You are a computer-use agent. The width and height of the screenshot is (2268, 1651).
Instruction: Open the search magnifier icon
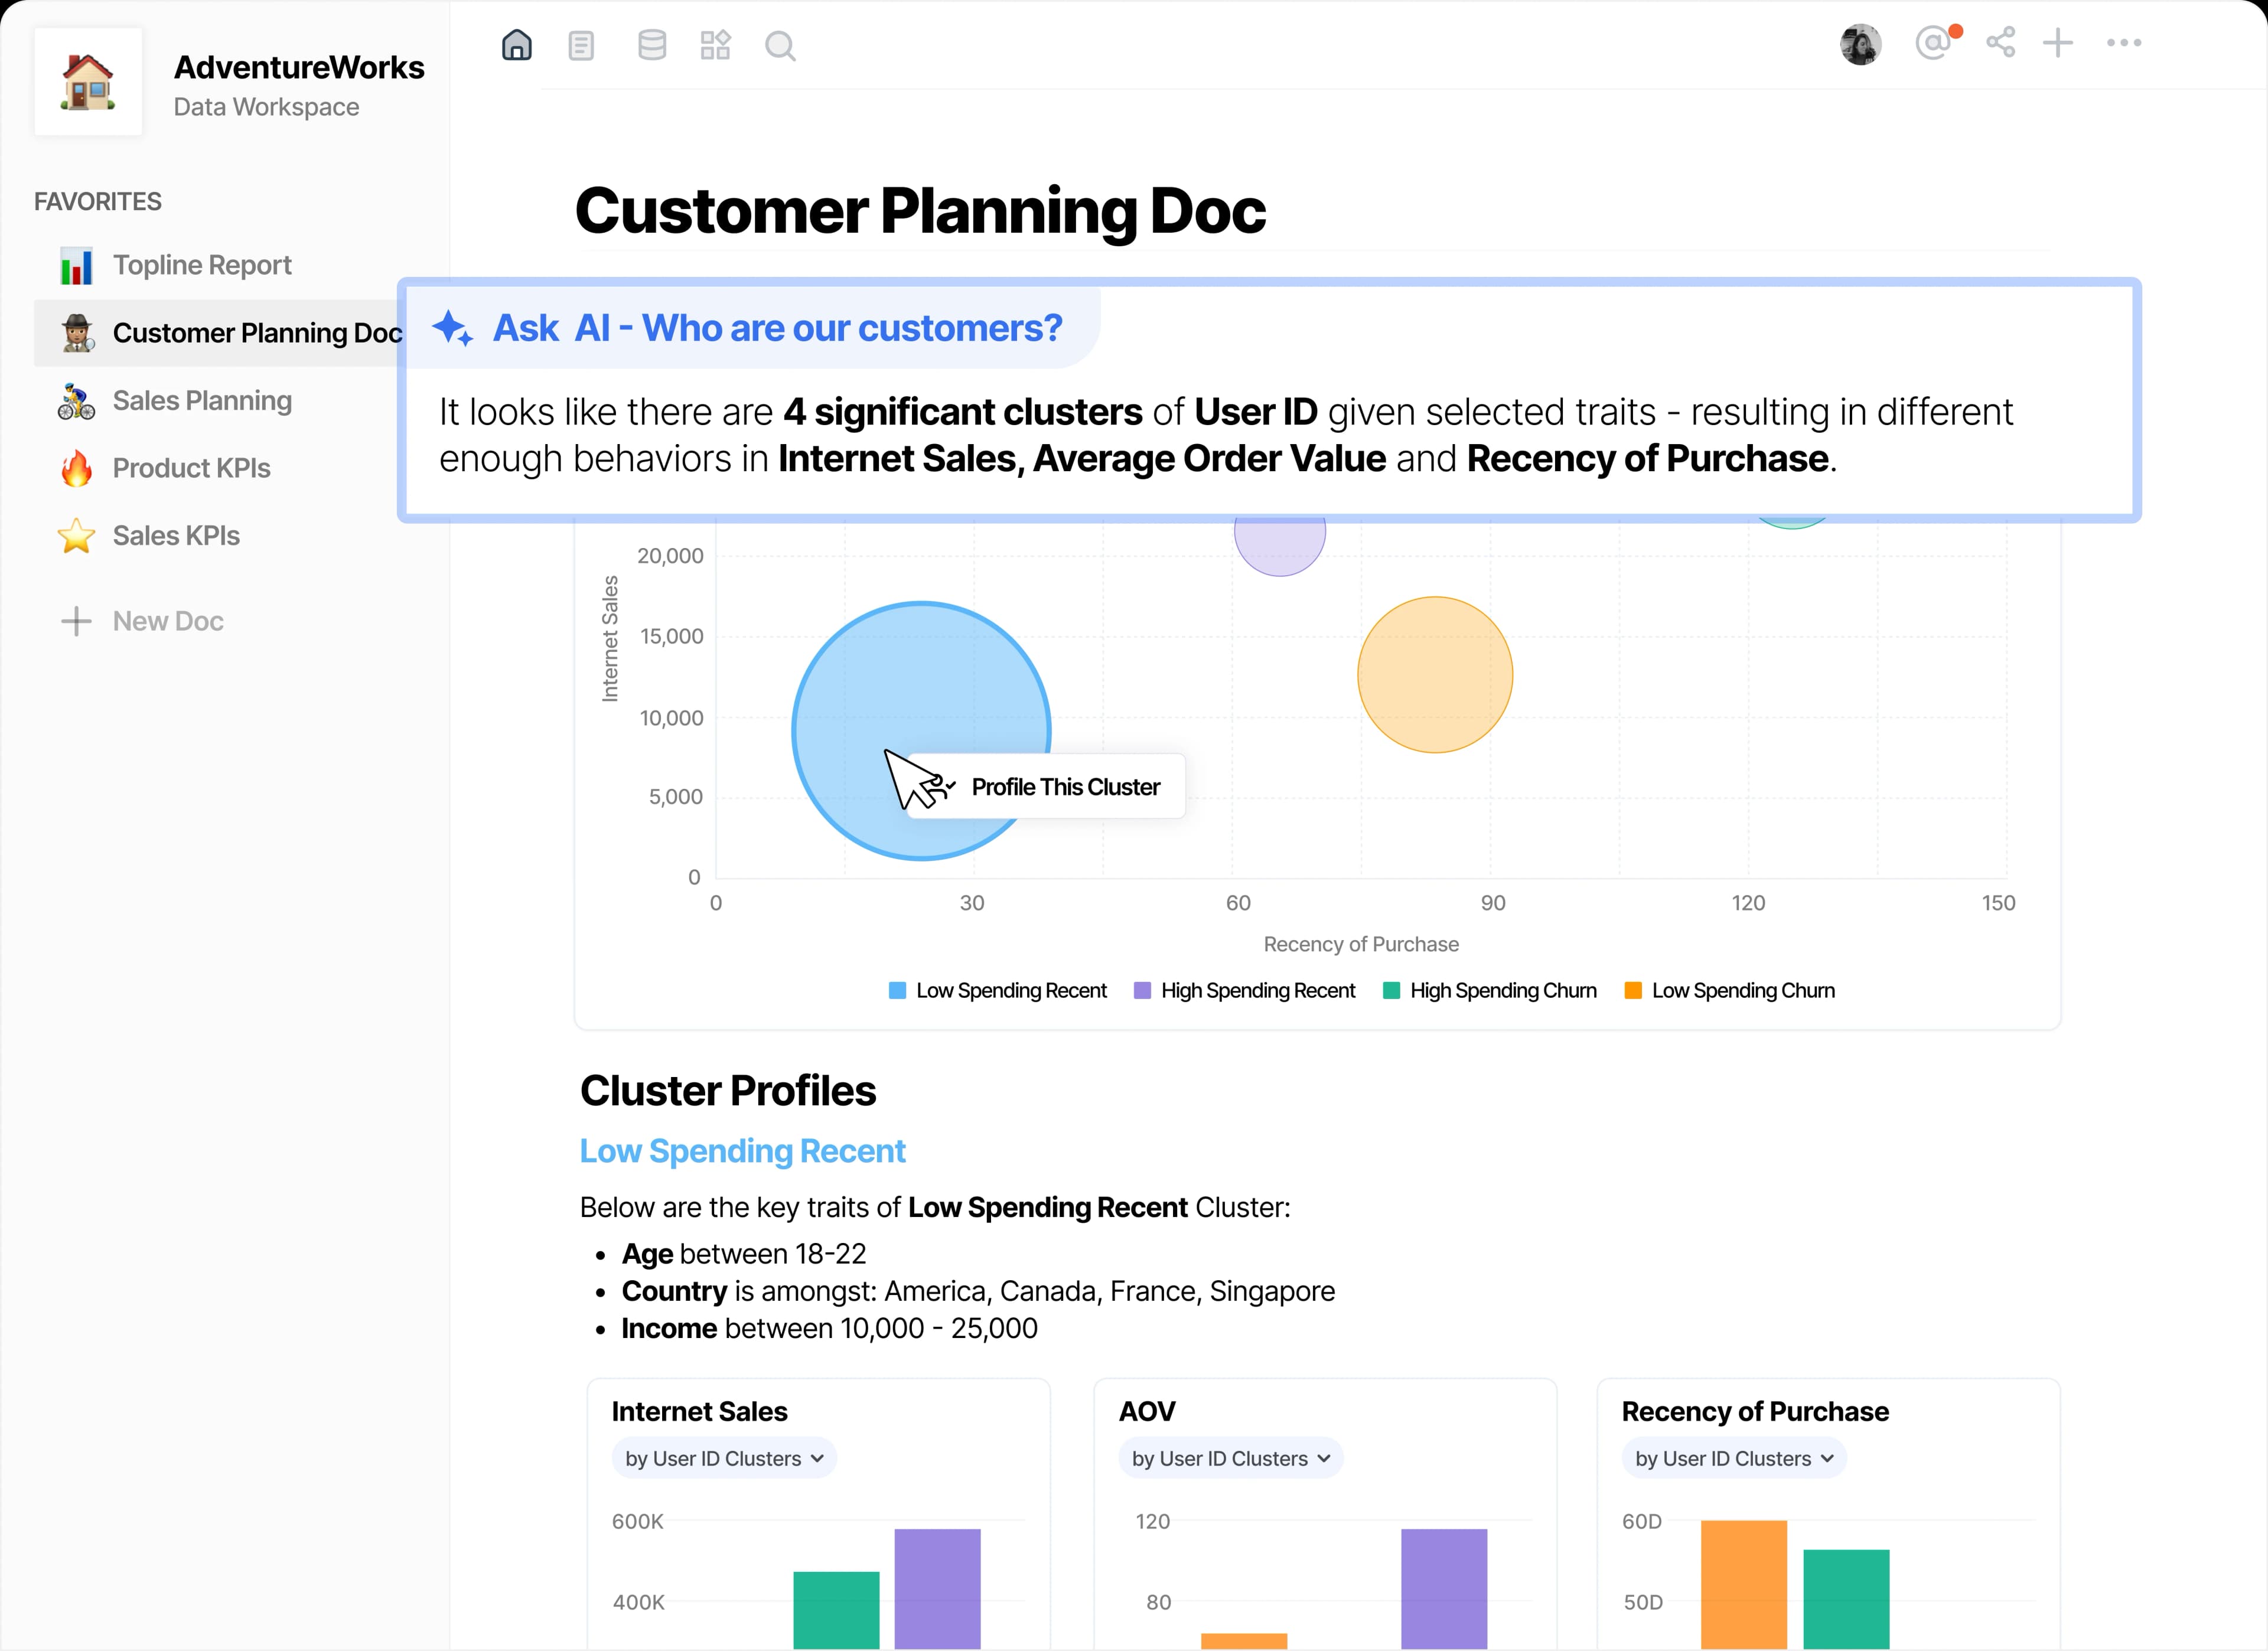[x=780, y=46]
